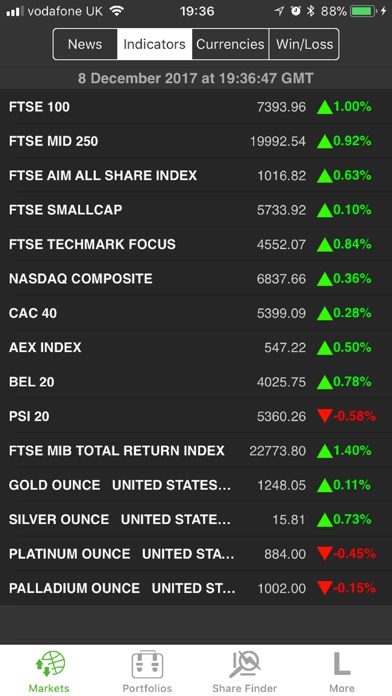This screenshot has height=696, width=392.
Task: Switch to the News tab
Action: click(x=85, y=44)
